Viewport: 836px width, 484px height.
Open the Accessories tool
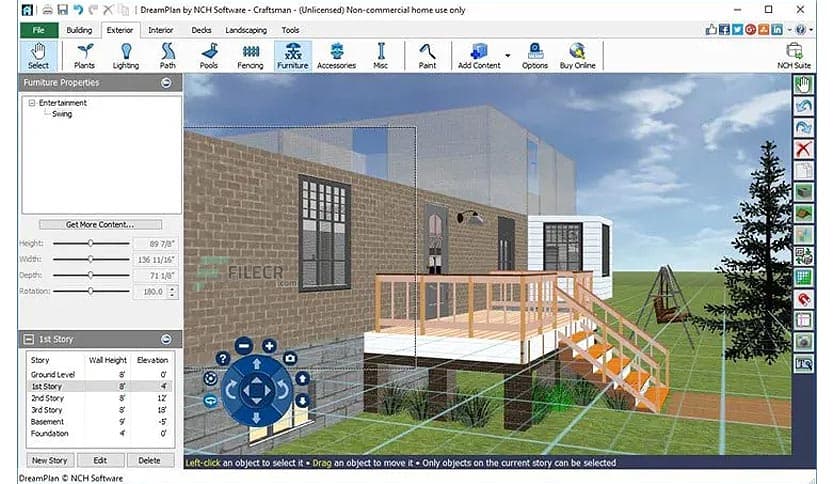[x=336, y=56]
